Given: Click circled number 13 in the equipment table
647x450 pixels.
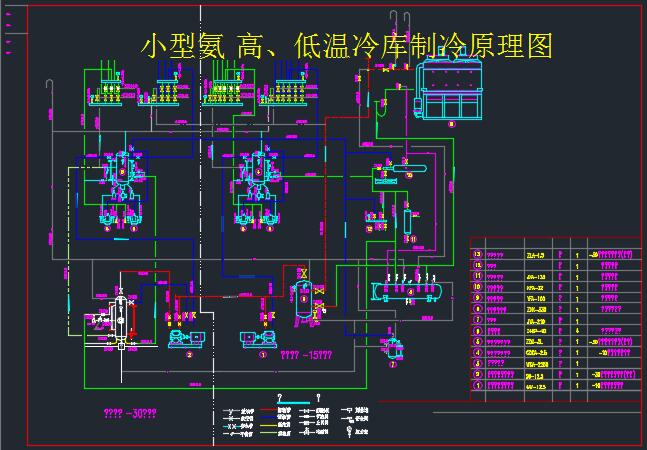Looking at the screenshot, I should pos(478,254).
